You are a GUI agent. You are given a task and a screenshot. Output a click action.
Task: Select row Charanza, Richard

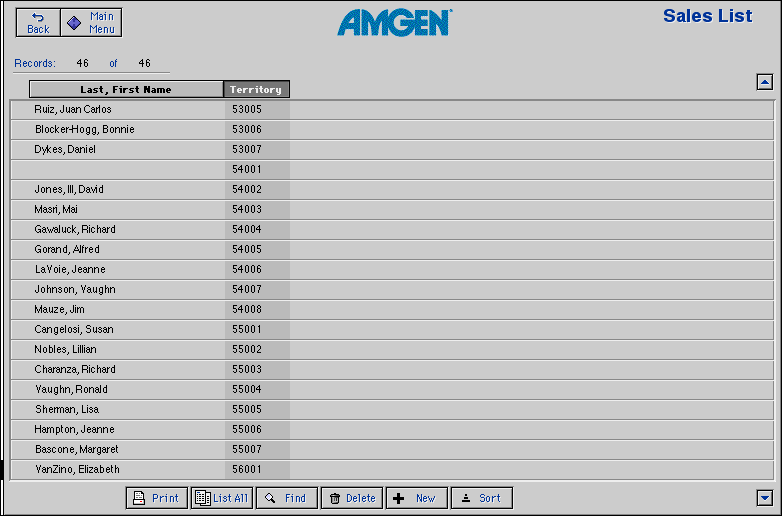click(392, 369)
